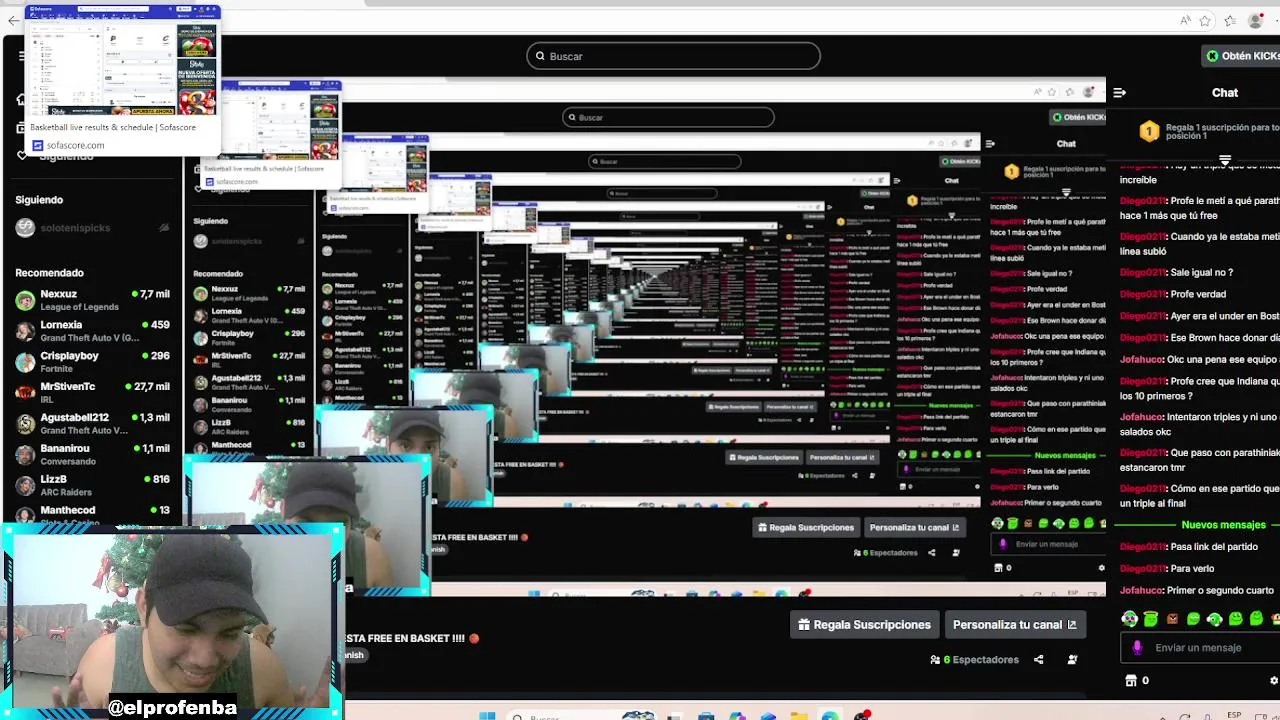
Task: Open Lornexia channel avatar in sidebar
Action: (x=25, y=331)
